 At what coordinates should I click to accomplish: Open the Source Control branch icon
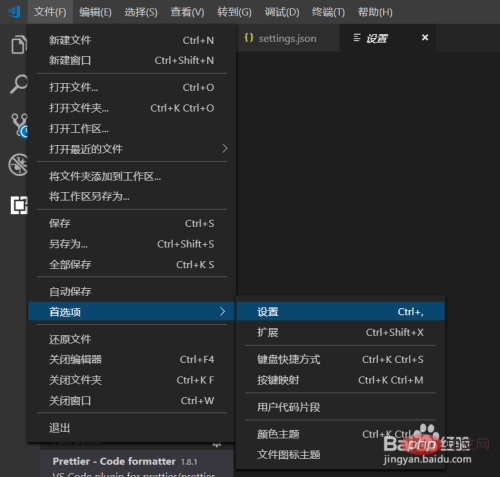coord(19,125)
